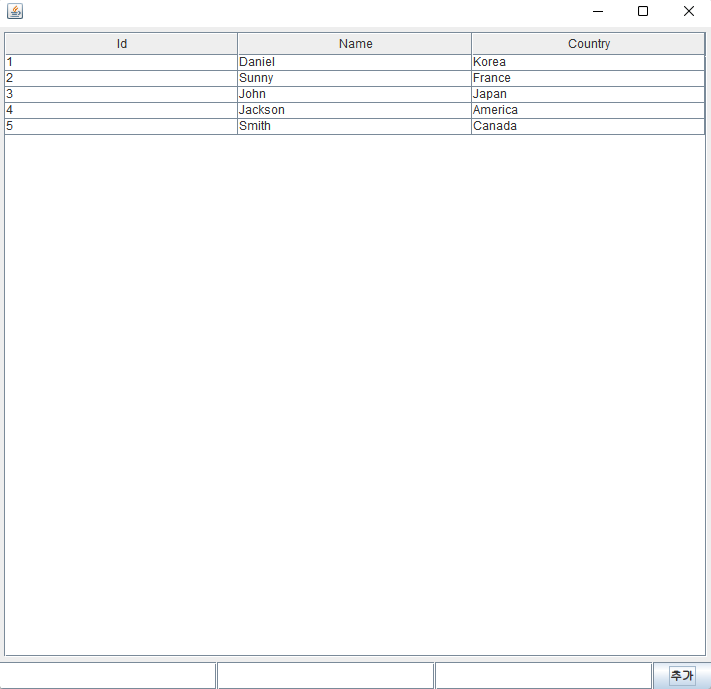Select the cell with name Jackson
Screen dimensions: 711x689
click(x=355, y=110)
